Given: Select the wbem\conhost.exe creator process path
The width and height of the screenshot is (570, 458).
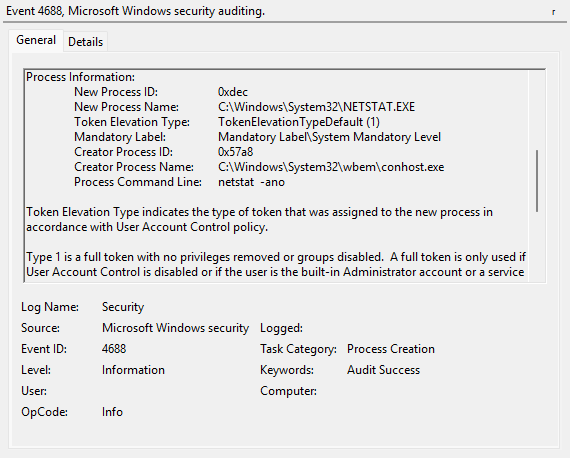Looking at the screenshot, I should click(x=331, y=167).
